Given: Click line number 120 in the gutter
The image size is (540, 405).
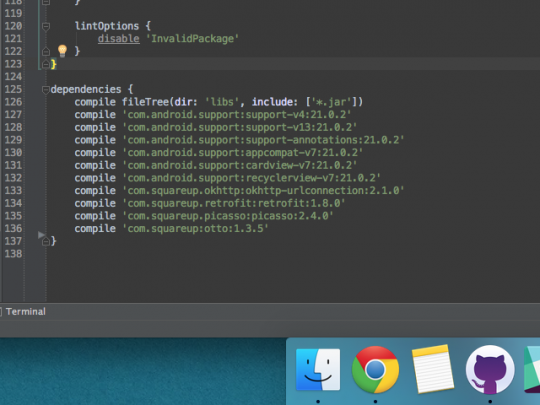Looking at the screenshot, I should [x=13, y=26].
